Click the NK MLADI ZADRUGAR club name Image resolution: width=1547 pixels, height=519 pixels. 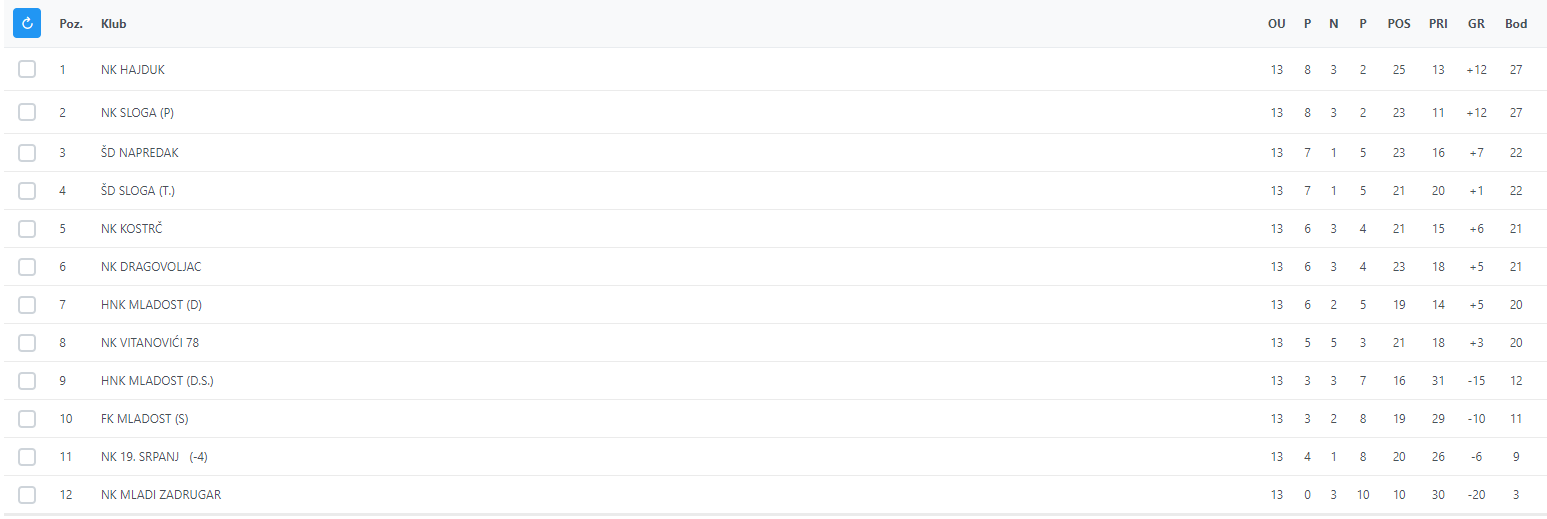click(x=161, y=495)
